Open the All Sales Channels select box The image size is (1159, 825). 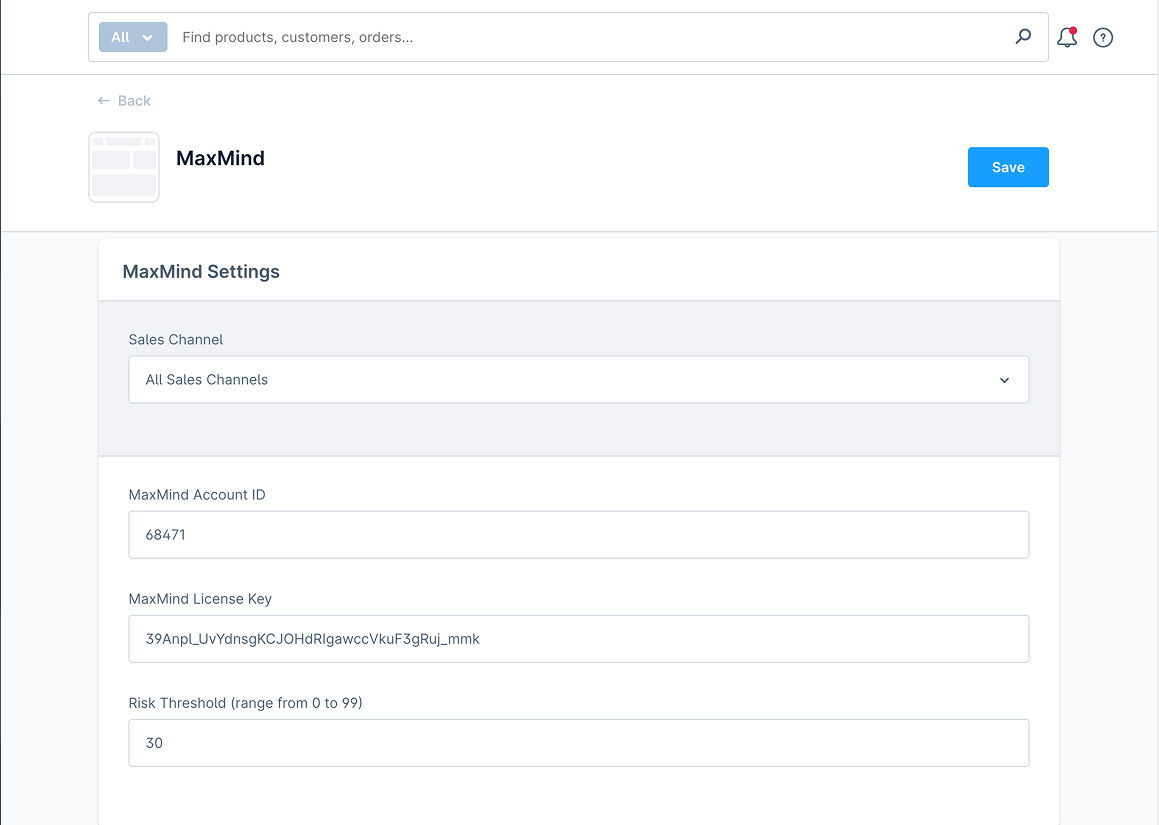(x=578, y=380)
